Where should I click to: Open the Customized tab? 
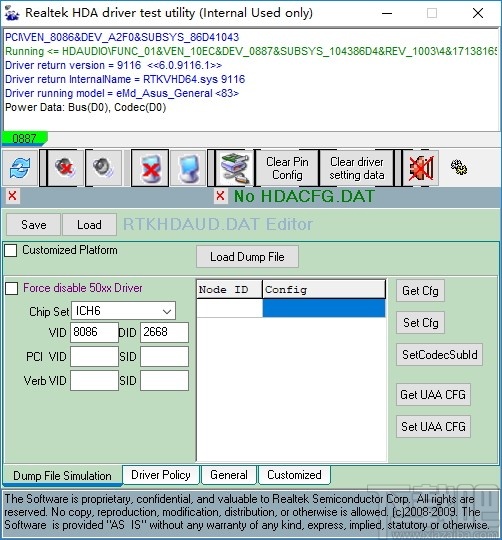pyautogui.click(x=294, y=475)
